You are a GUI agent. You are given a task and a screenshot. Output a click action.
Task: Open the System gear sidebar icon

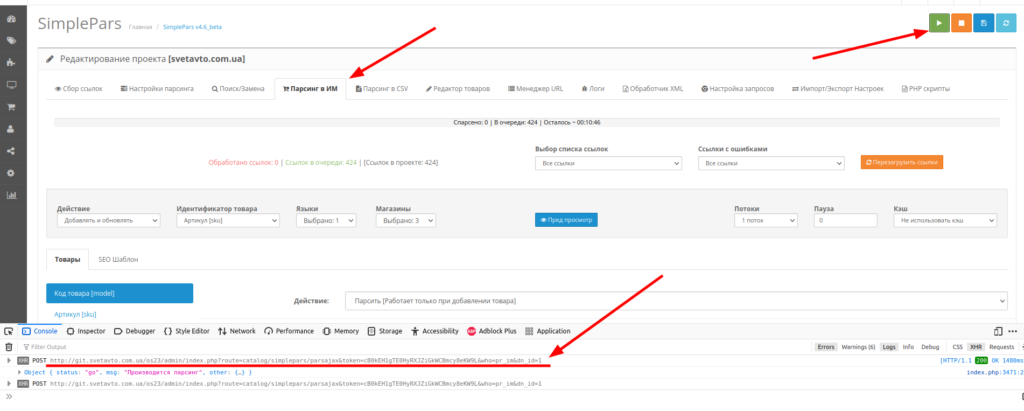pos(10,173)
